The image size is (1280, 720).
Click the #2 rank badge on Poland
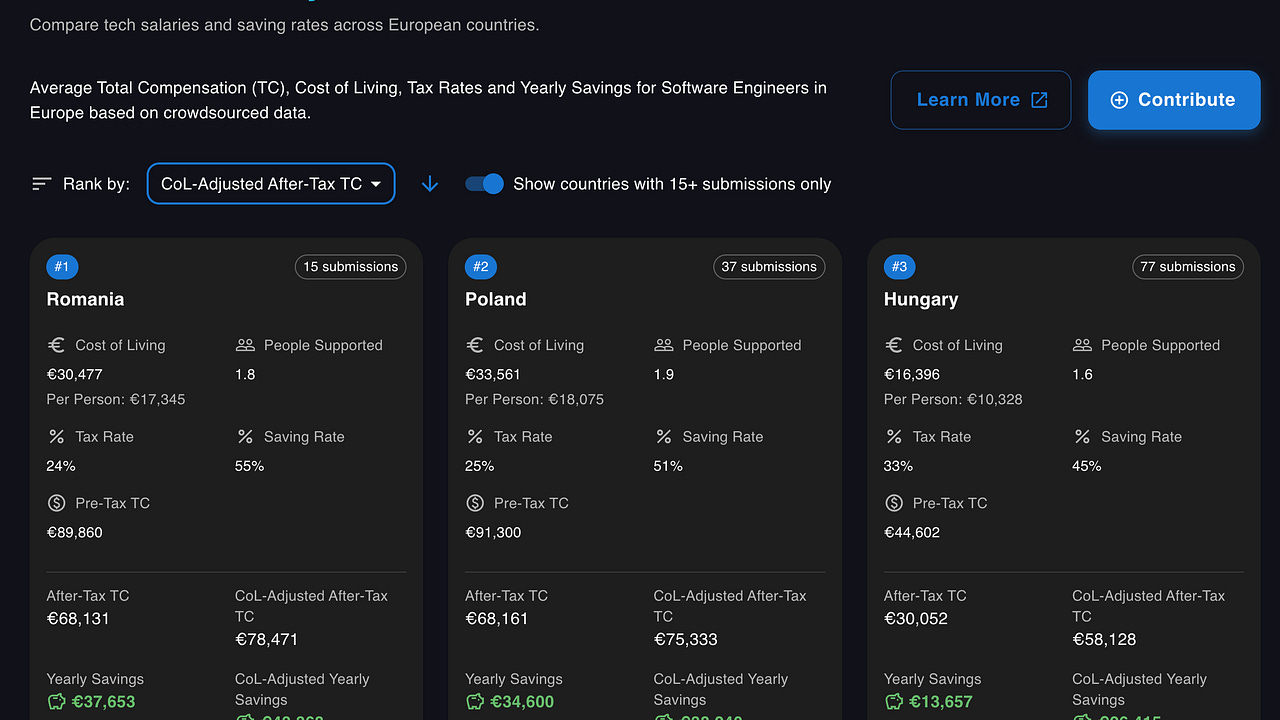481,267
